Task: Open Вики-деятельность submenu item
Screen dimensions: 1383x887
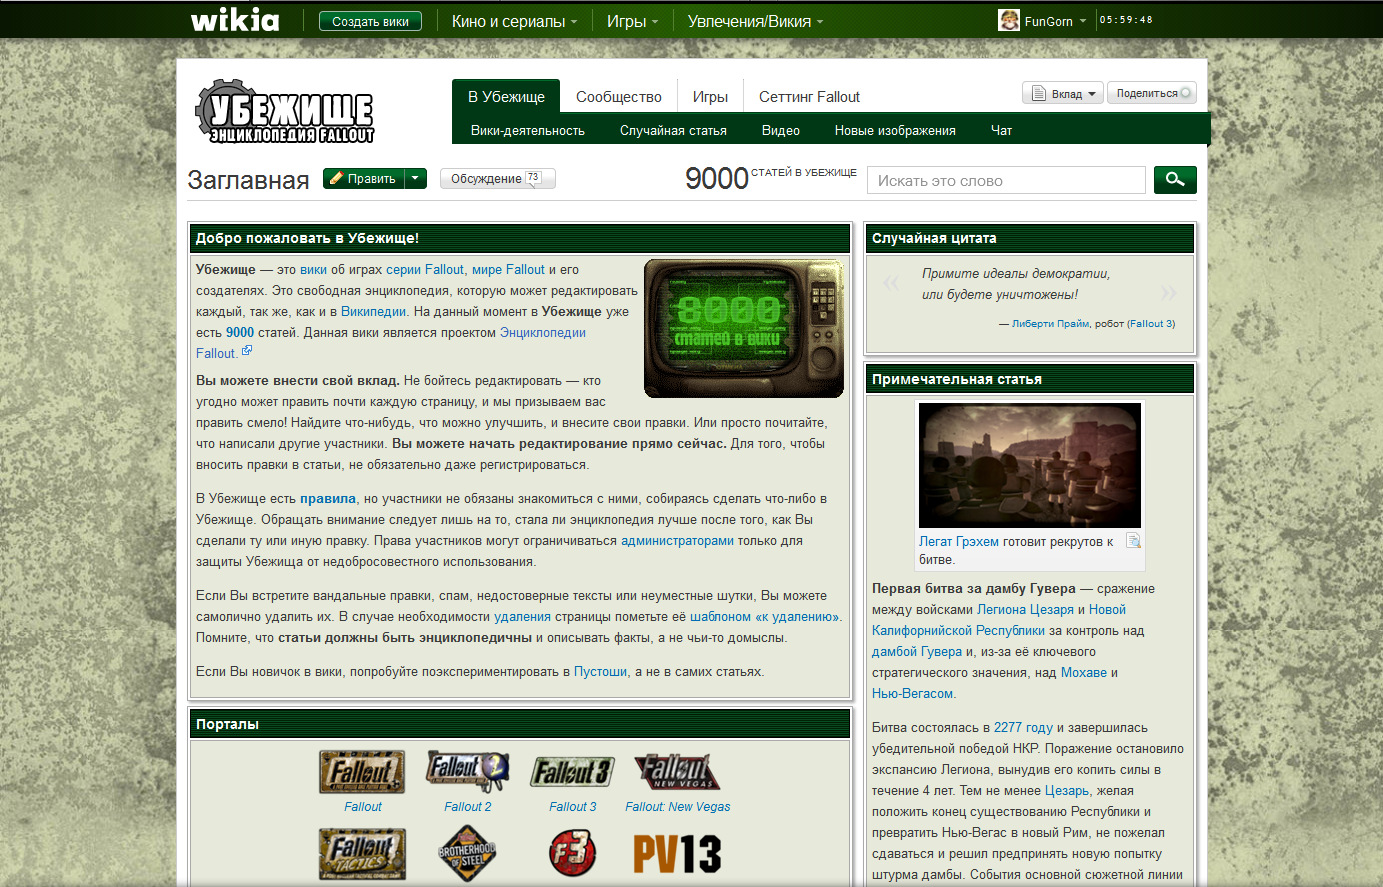Action: coord(528,130)
